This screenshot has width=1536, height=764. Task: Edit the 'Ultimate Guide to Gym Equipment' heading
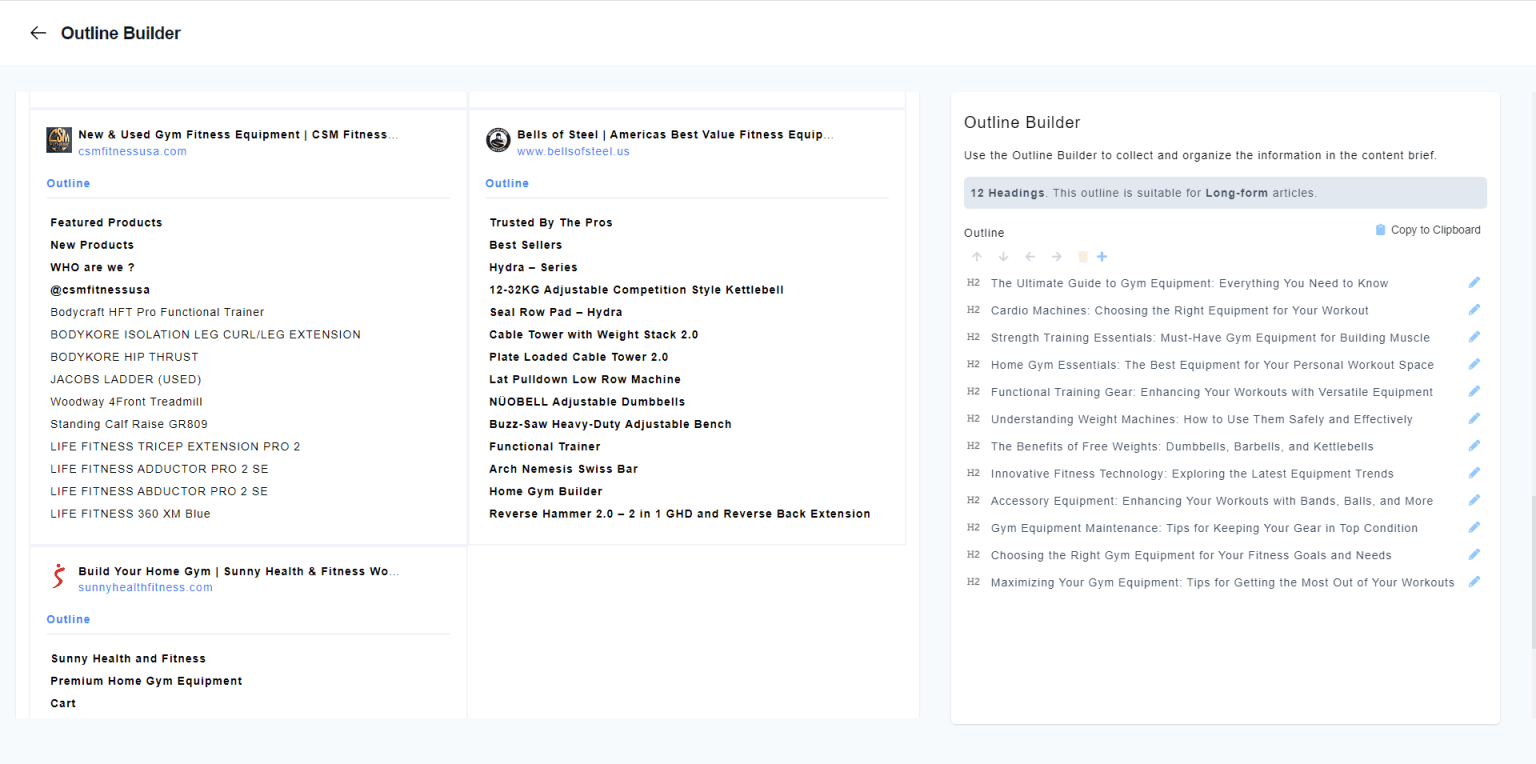tap(1474, 283)
